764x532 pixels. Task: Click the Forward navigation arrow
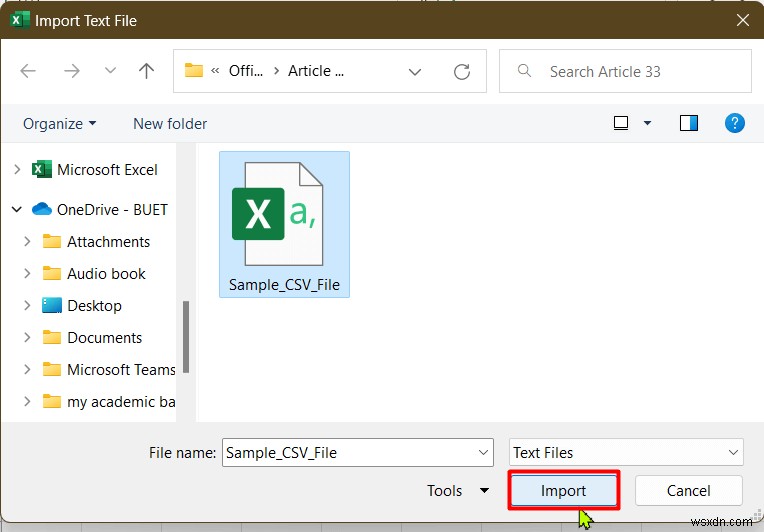[x=72, y=71]
